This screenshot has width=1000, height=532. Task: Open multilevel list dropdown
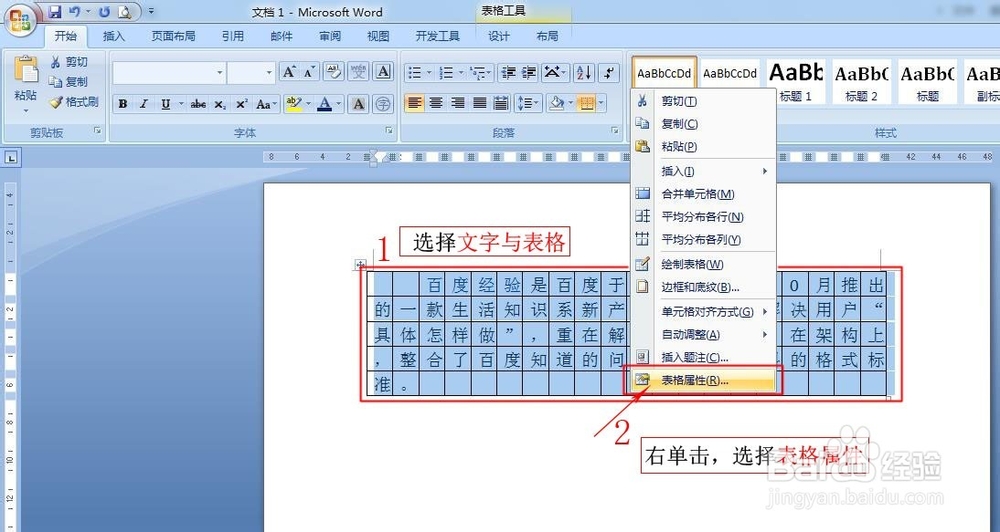(490, 73)
